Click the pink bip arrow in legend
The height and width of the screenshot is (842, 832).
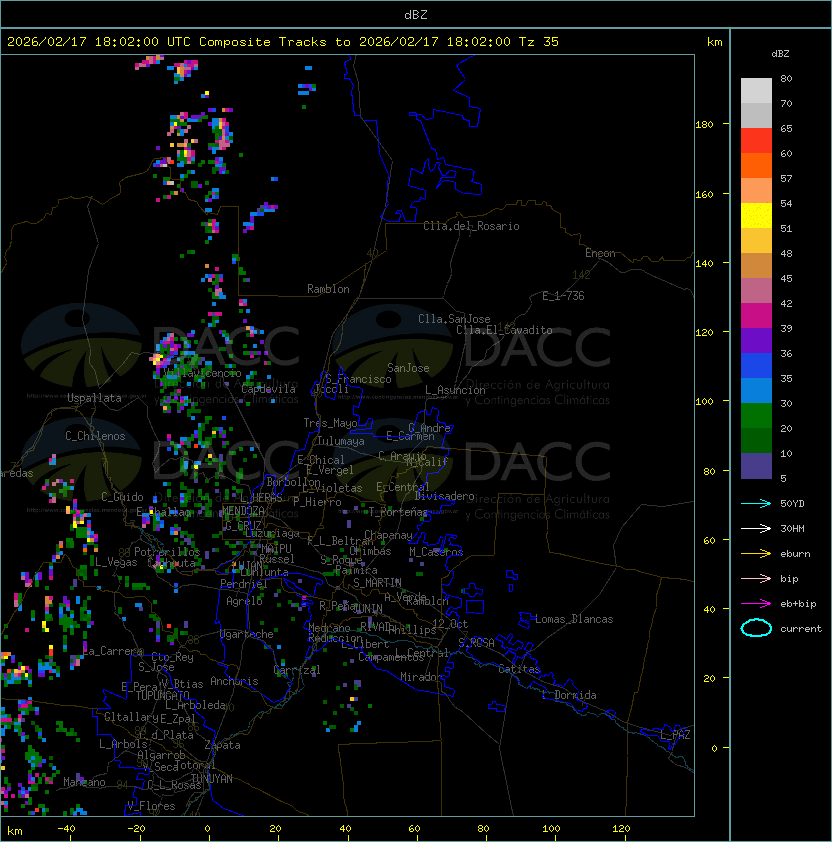click(x=756, y=579)
